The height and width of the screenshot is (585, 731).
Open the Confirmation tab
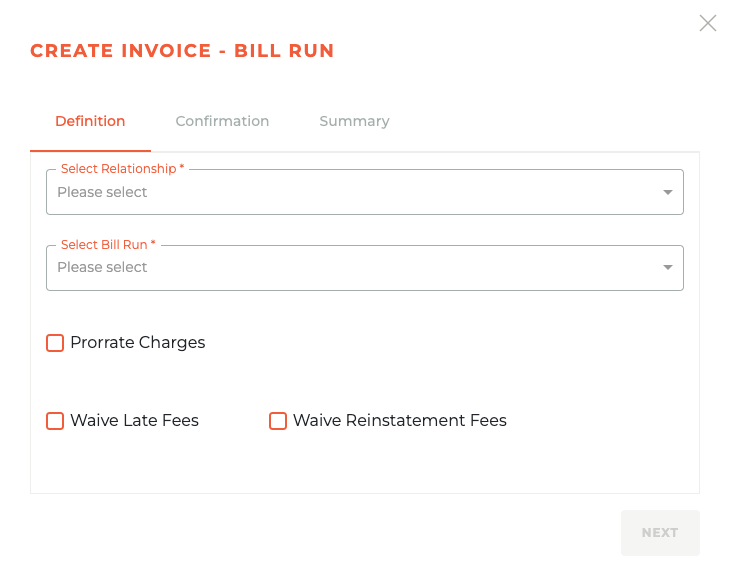click(x=222, y=121)
